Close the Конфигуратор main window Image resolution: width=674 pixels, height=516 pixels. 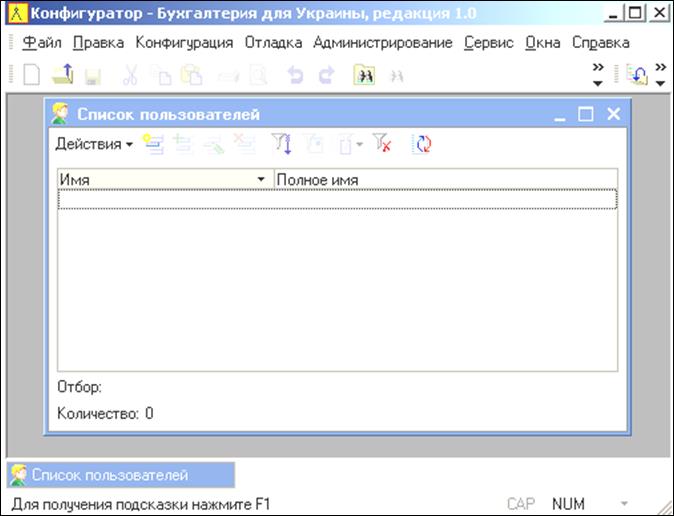[x=659, y=13]
